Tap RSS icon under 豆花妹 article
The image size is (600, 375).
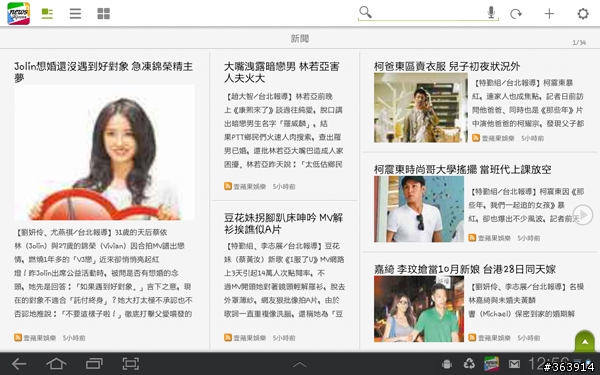(x=228, y=338)
